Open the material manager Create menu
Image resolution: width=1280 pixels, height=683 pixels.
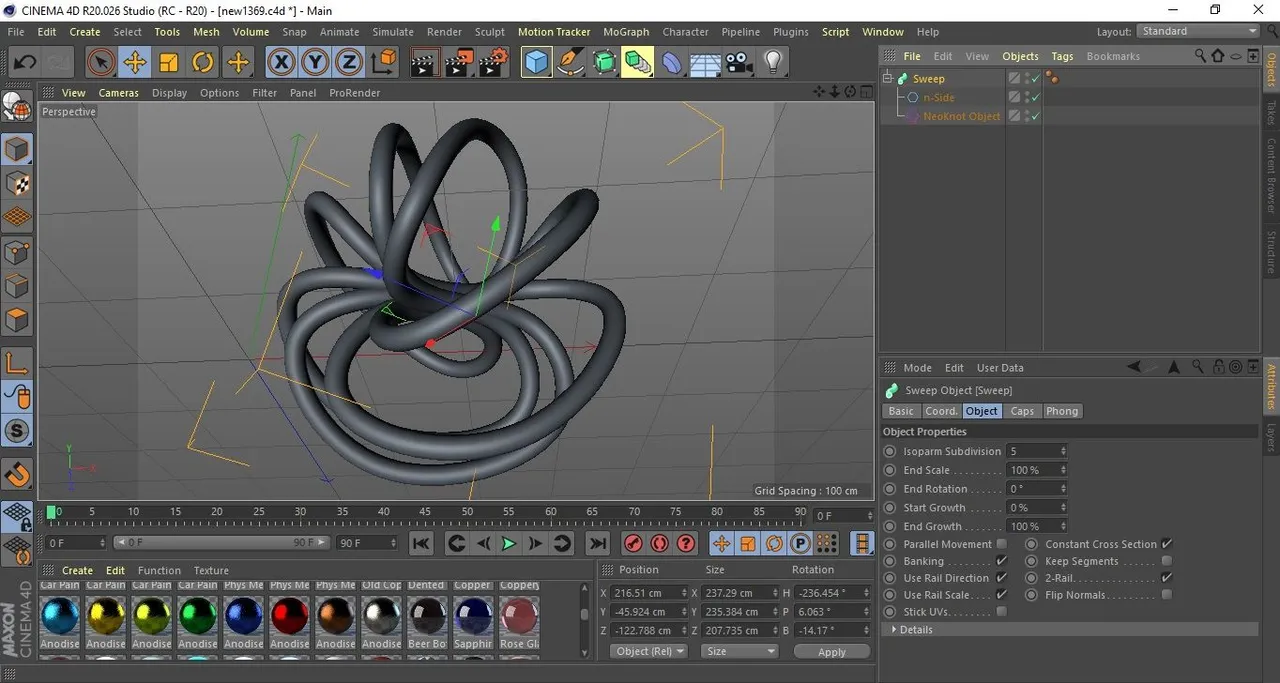coord(77,570)
